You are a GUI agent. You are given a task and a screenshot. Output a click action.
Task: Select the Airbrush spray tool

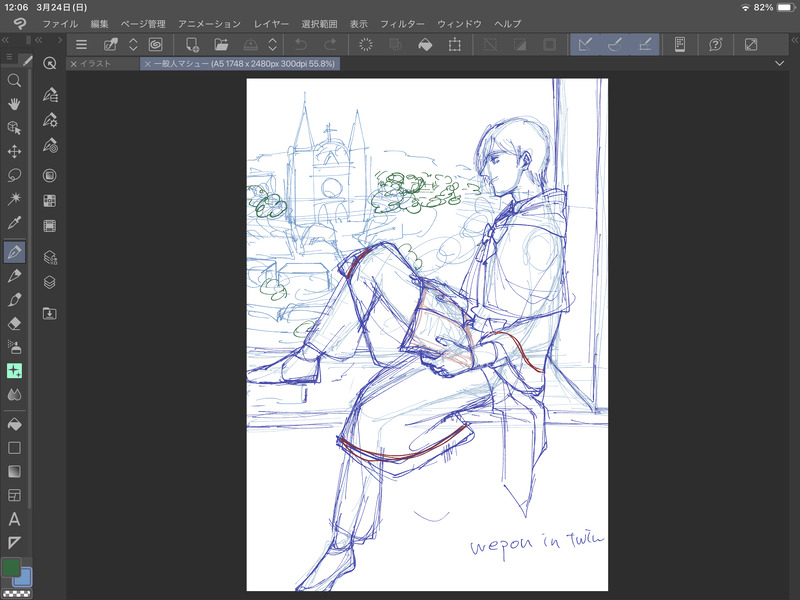coord(14,347)
